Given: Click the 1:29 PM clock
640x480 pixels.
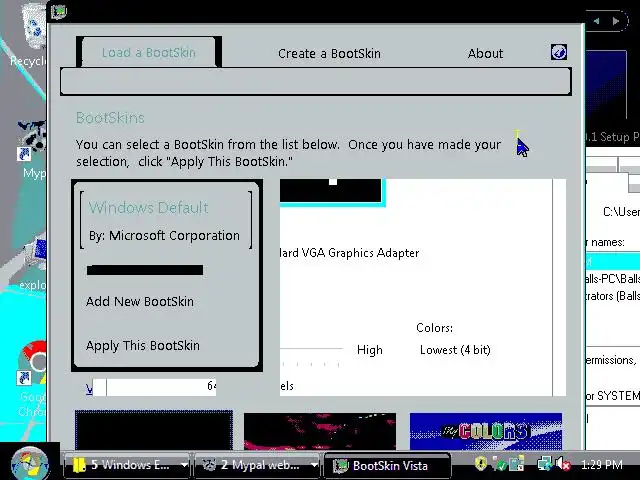Looking at the screenshot, I should tap(601, 465).
